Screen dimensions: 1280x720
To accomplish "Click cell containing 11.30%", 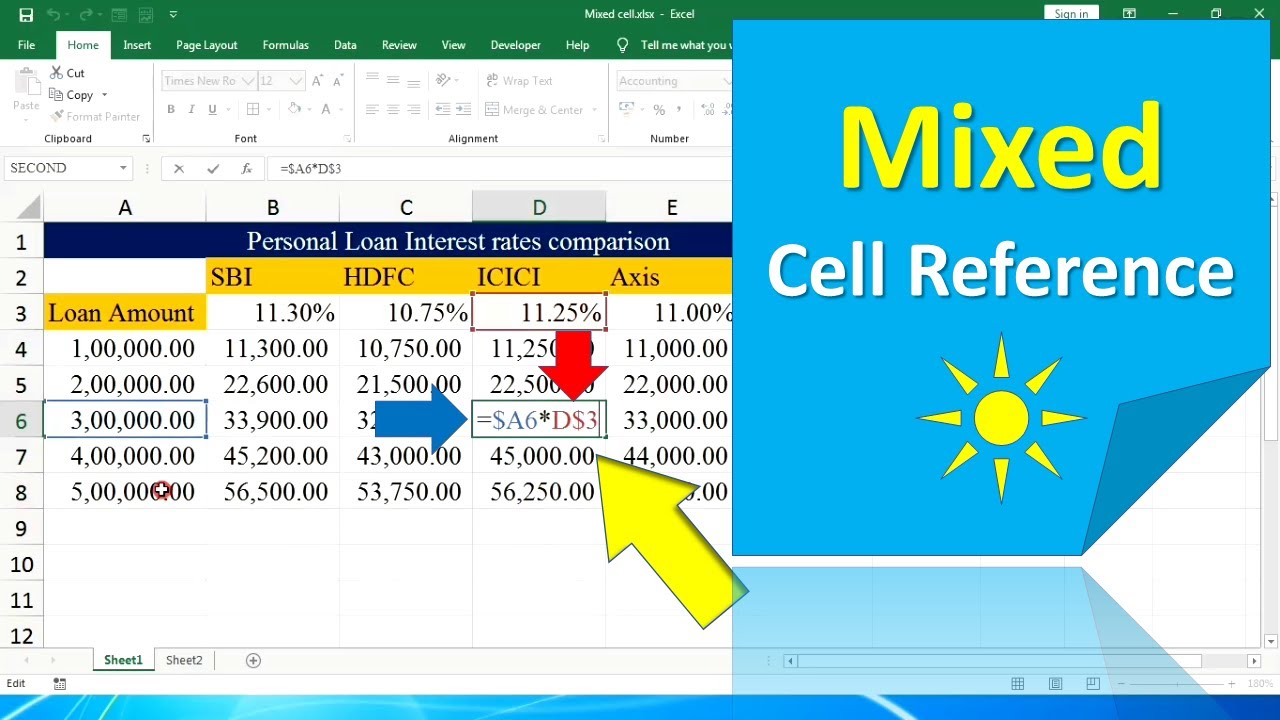I will coord(273,313).
